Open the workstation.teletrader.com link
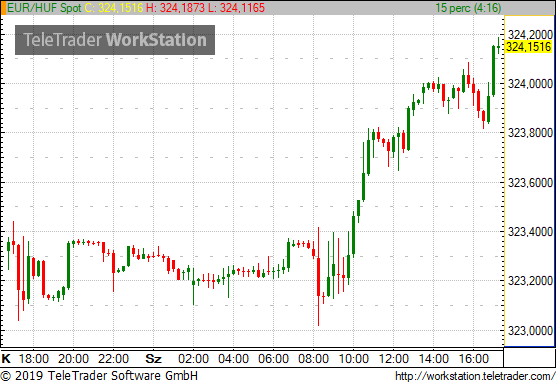This screenshot has height=385, width=556. (x=475, y=376)
